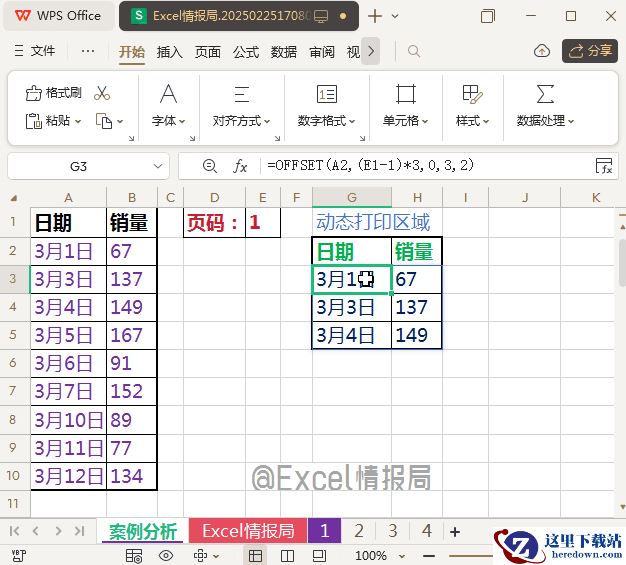Viewport: 626px width, 565px height.
Task: Click the formula bar OFFSET formula
Action: click(x=370, y=165)
